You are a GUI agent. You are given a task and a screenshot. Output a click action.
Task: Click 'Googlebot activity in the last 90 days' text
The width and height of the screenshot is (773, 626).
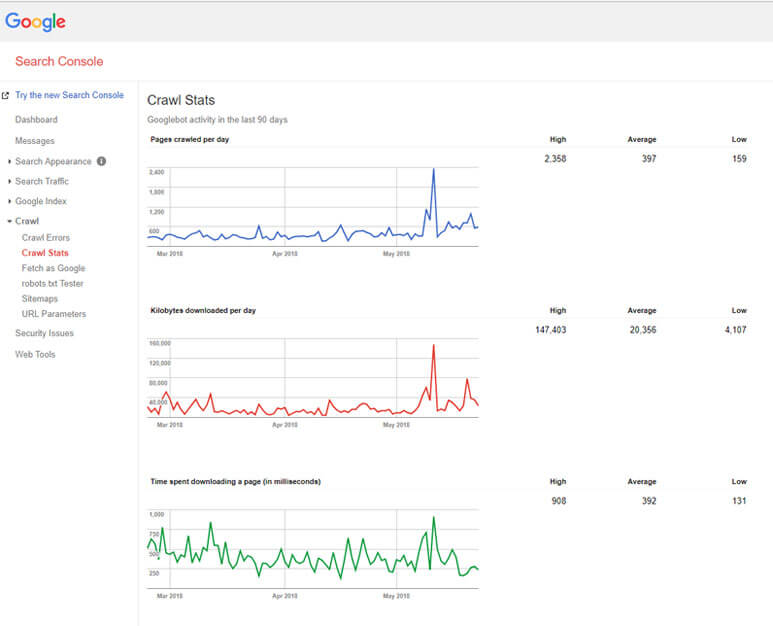click(x=217, y=120)
